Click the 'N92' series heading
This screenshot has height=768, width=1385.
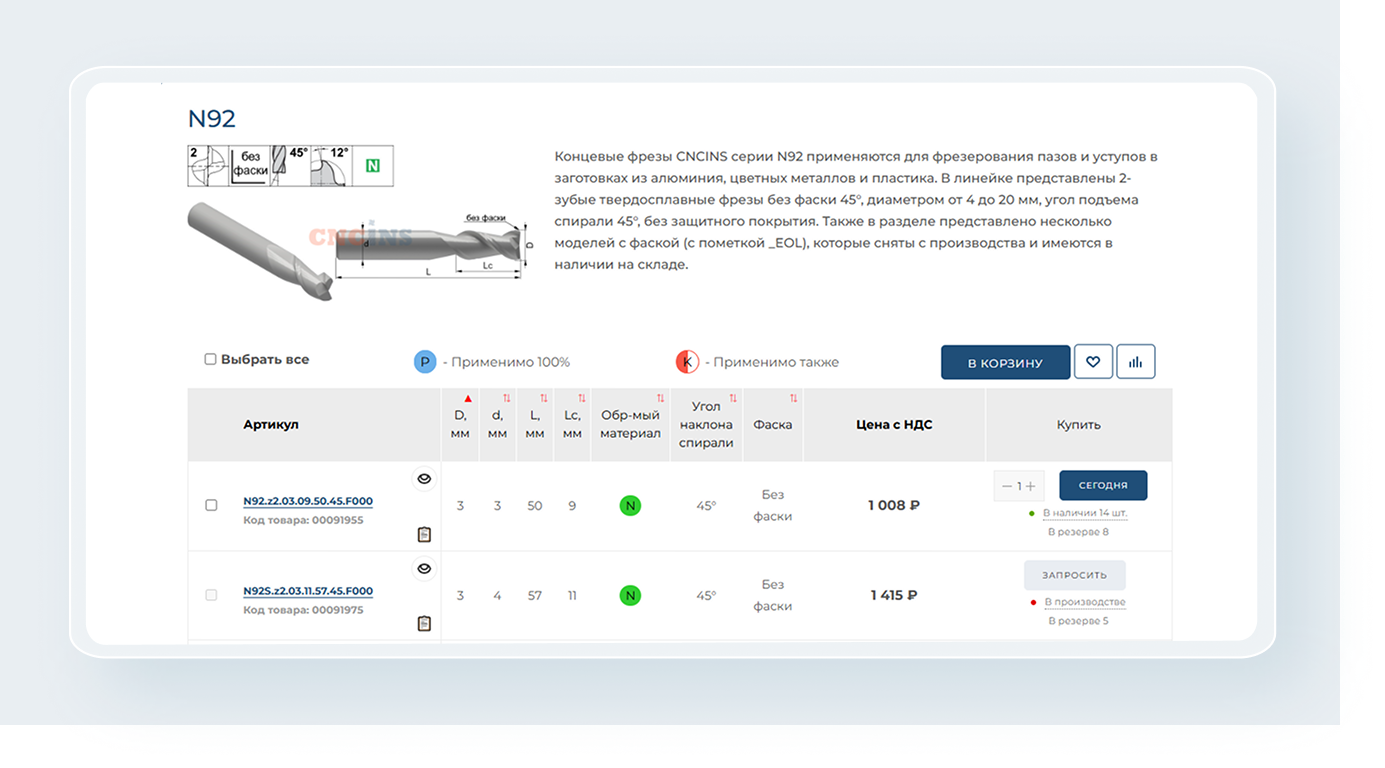[x=212, y=119]
